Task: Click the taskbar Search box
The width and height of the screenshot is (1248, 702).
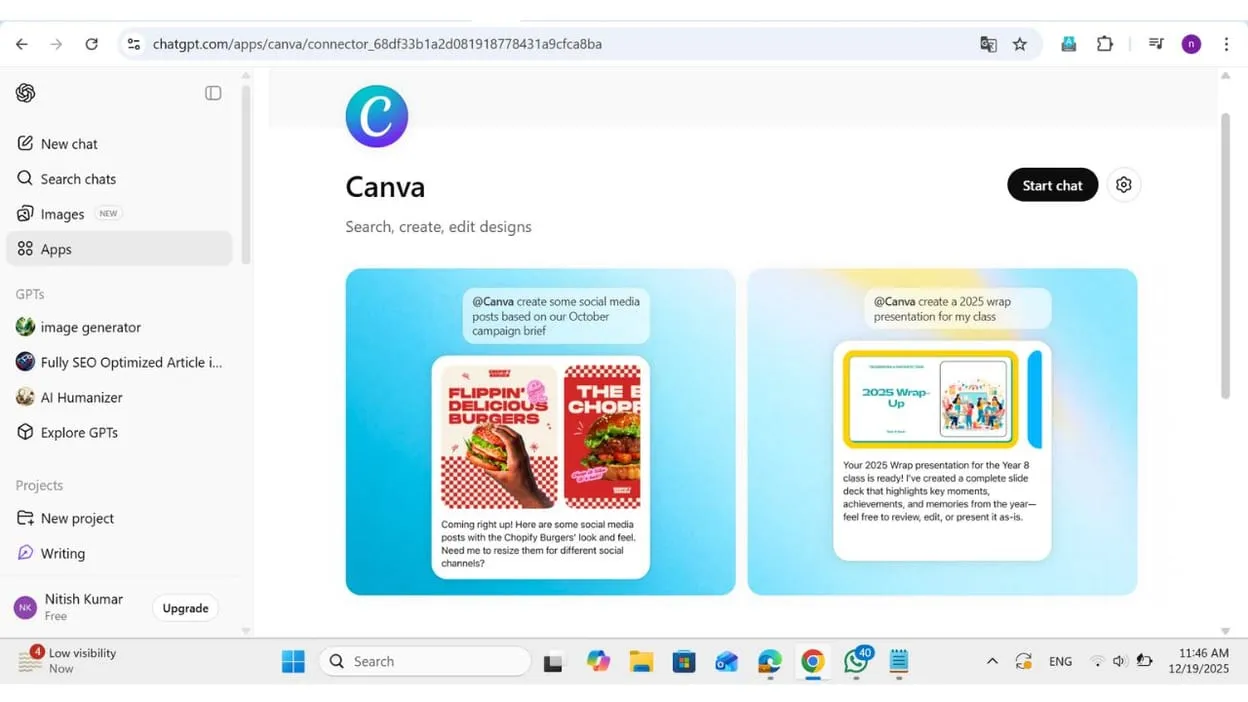Action: point(425,661)
